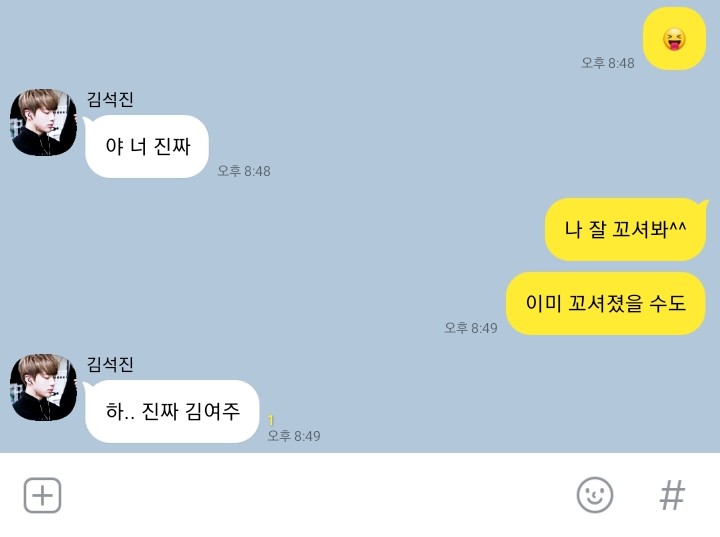The height and width of the screenshot is (537, 720).
Task: Open the emoticon smiley picker
Action: 595,495
